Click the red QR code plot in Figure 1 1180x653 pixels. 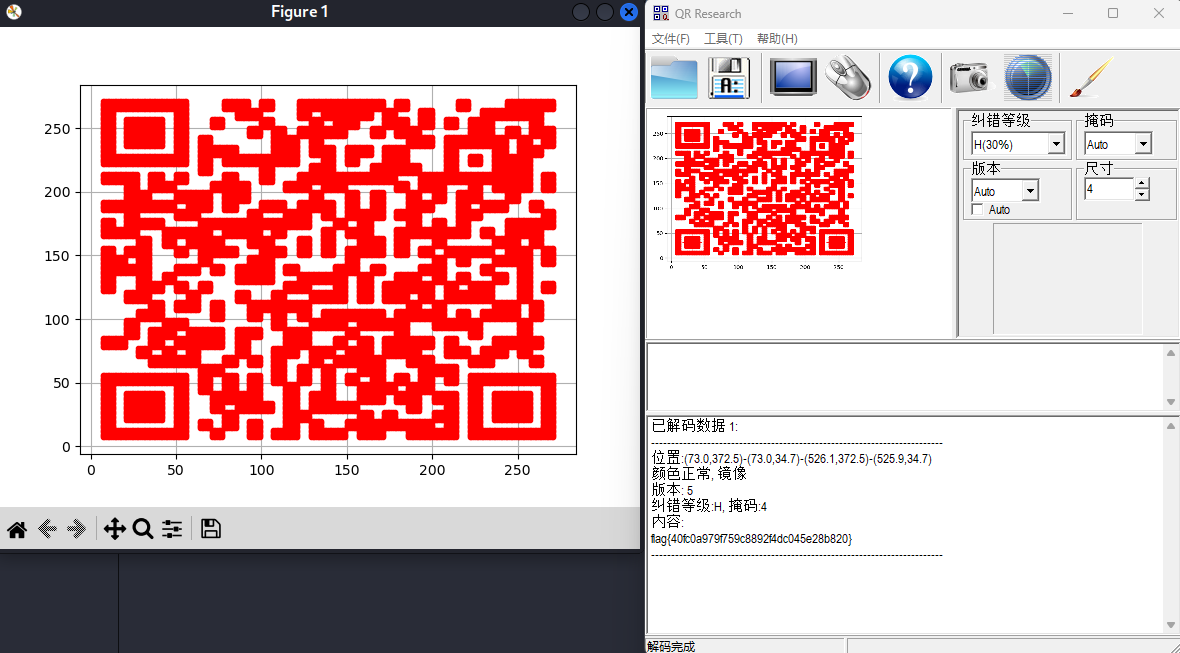[328, 269]
